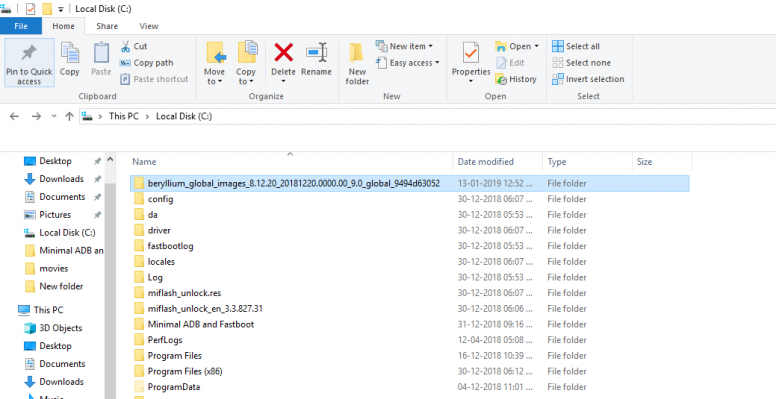Viewport: 776px width, 399px height.
Task: Open pinned Downloads in Quick access
Action: [x=61, y=179]
